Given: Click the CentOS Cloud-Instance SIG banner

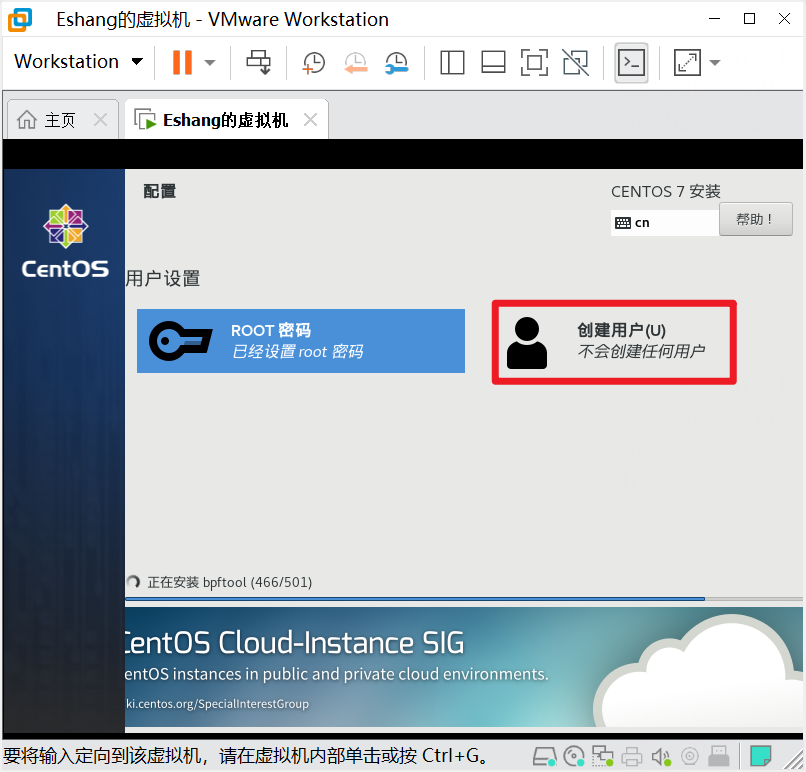Looking at the screenshot, I should point(464,667).
